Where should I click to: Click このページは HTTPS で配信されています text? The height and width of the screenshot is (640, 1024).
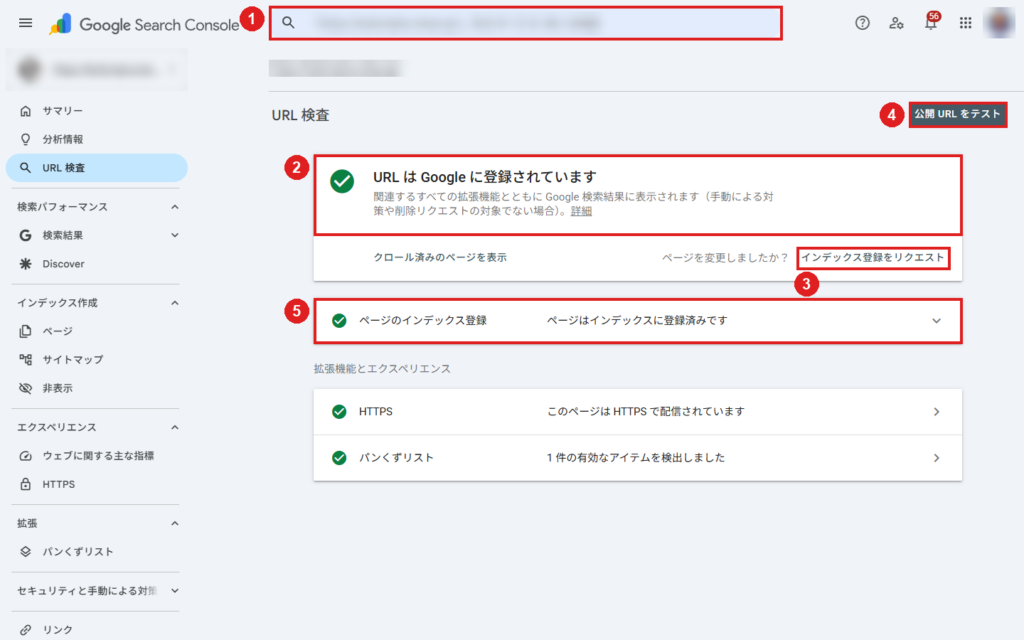coord(645,411)
